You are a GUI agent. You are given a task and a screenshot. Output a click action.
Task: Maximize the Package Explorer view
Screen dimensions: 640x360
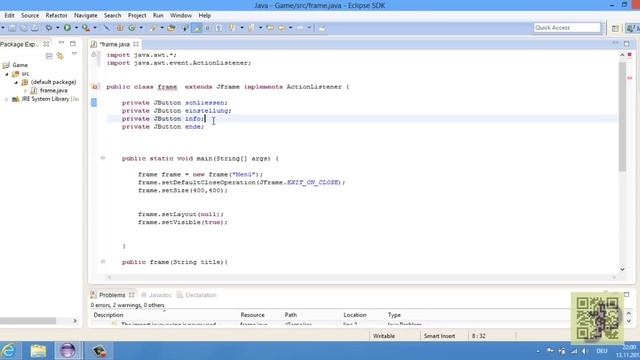[73, 44]
